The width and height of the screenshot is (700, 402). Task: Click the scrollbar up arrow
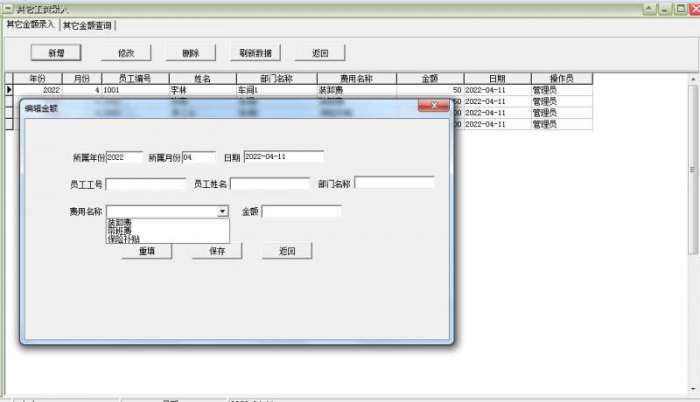[x=693, y=79]
